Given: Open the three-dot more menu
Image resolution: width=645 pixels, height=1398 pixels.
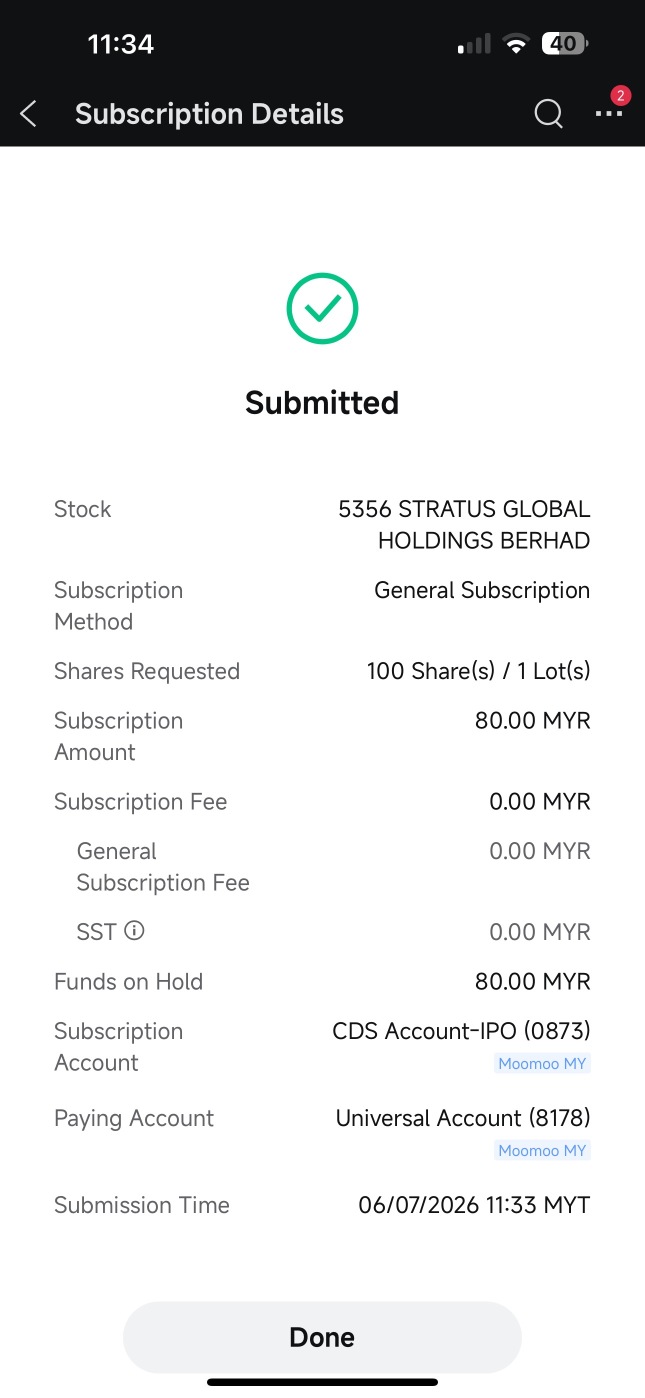Looking at the screenshot, I should point(608,114).
